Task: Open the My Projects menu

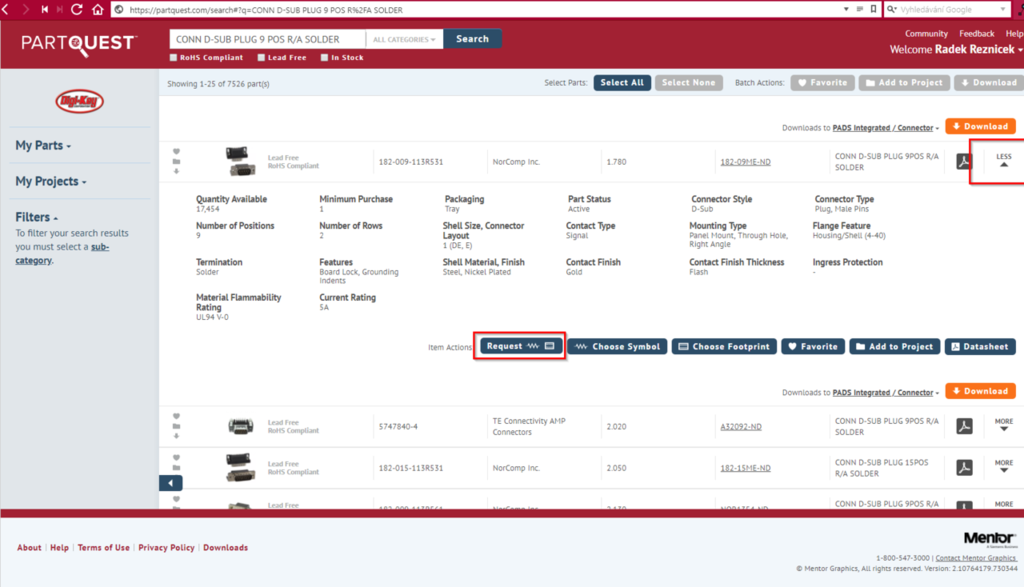Action: pos(50,182)
